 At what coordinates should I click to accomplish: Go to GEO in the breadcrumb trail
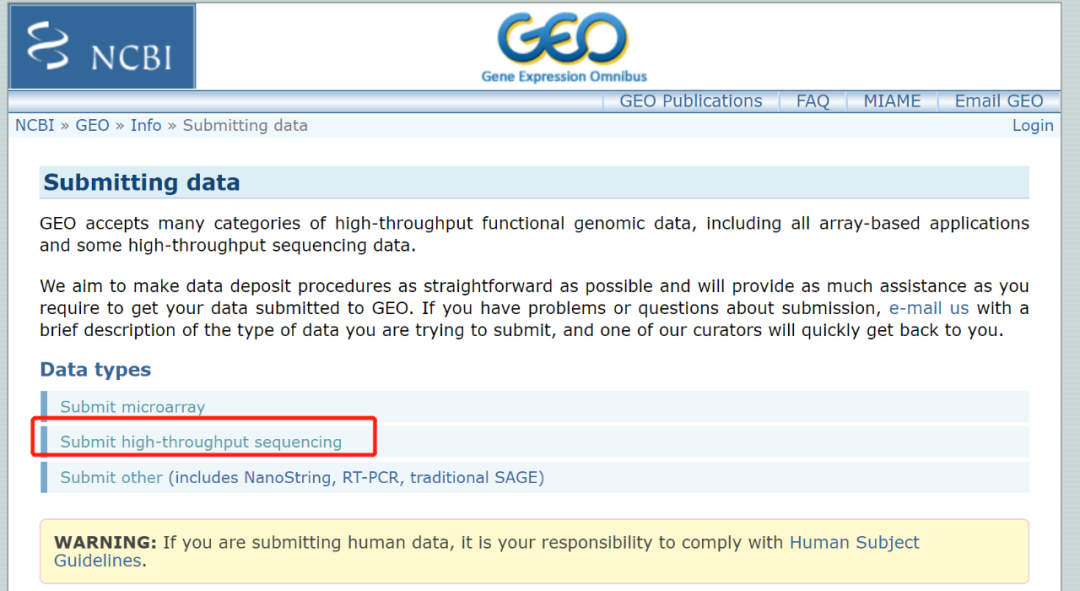click(x=92, y=125)
